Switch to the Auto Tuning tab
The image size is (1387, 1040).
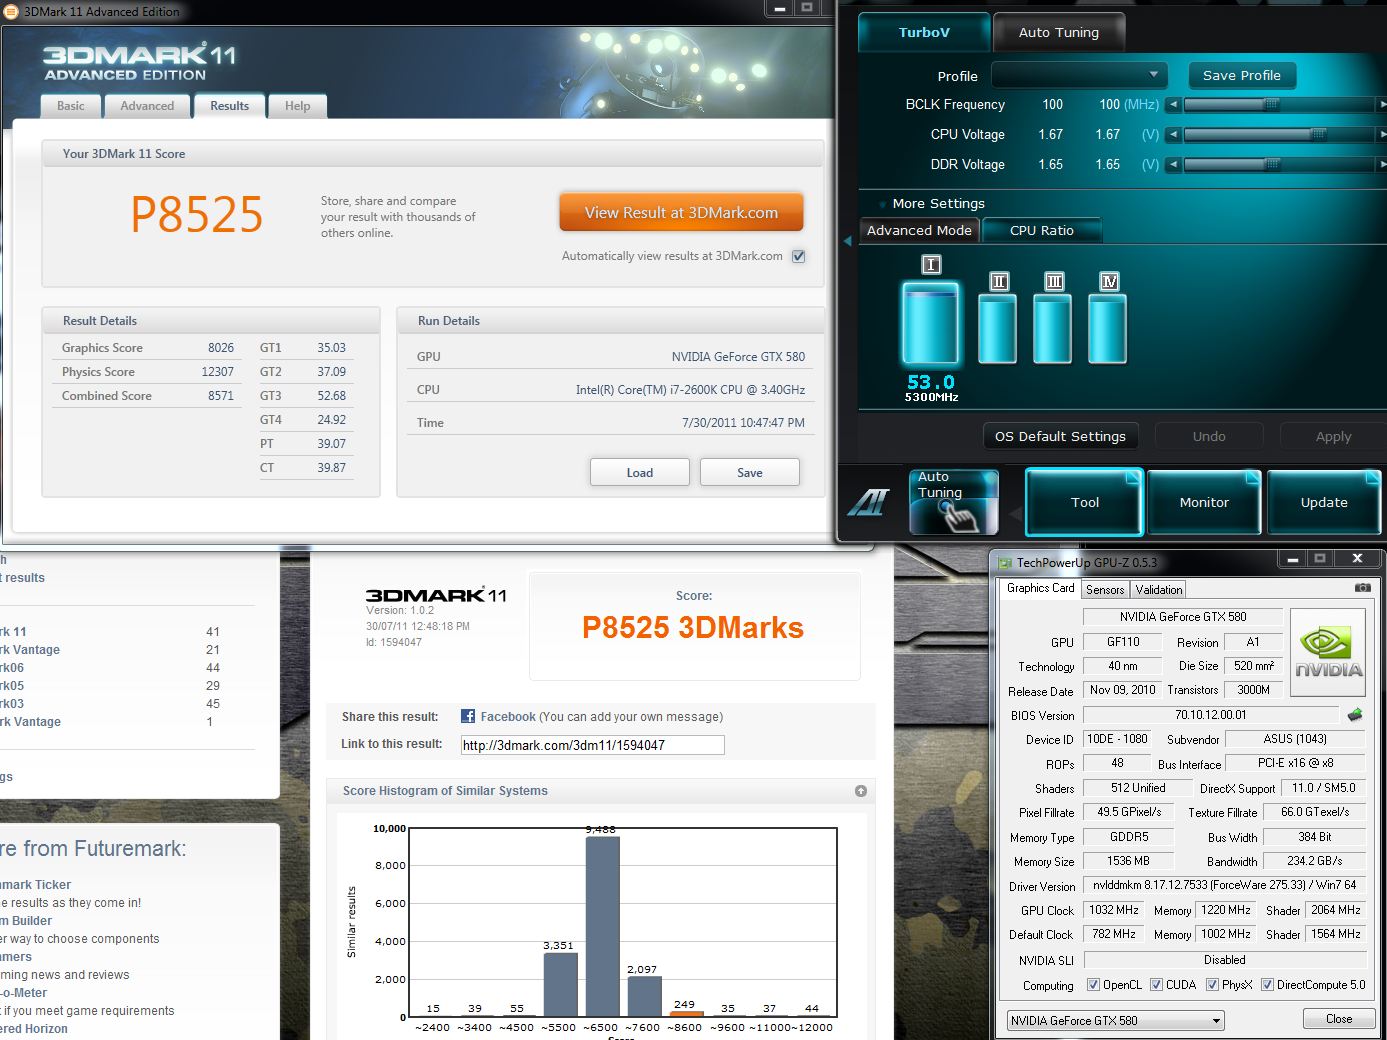pyautogui.click(x=1058, y=32)
